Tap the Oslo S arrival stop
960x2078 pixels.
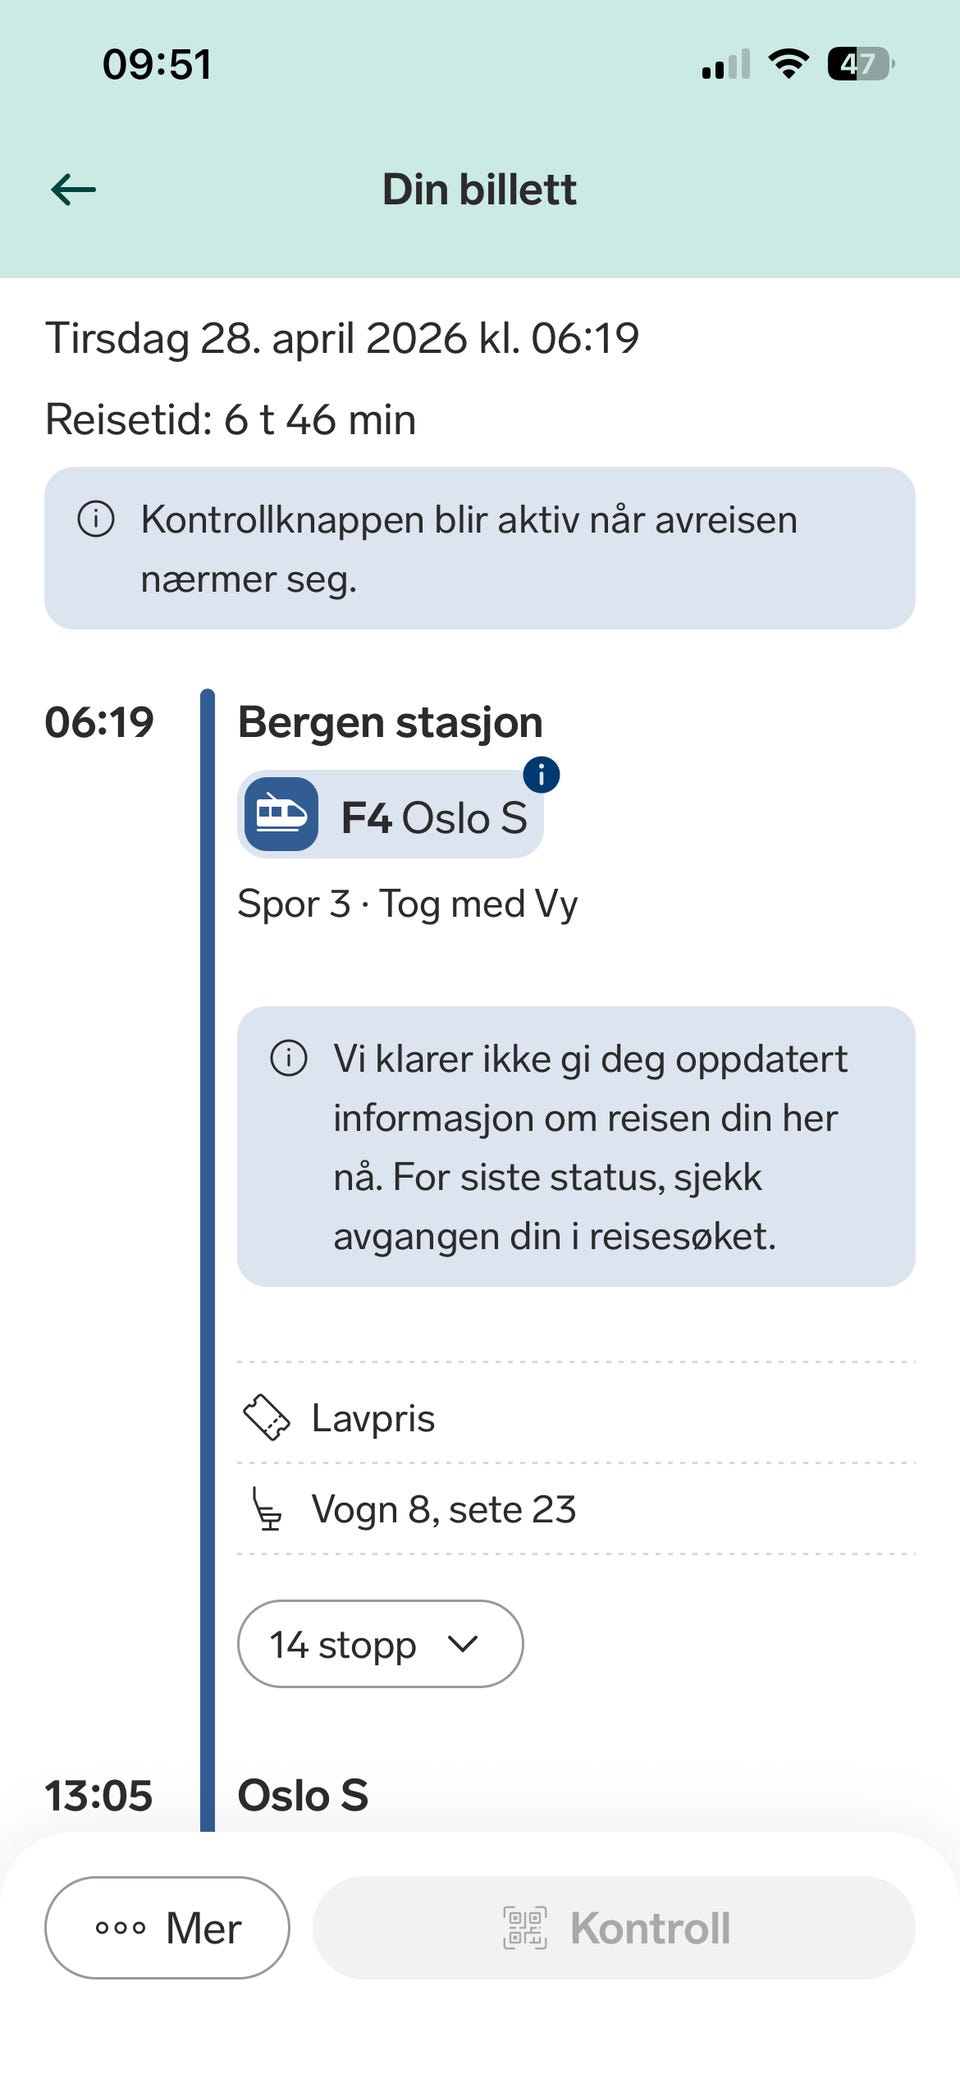pos(303,1795)
